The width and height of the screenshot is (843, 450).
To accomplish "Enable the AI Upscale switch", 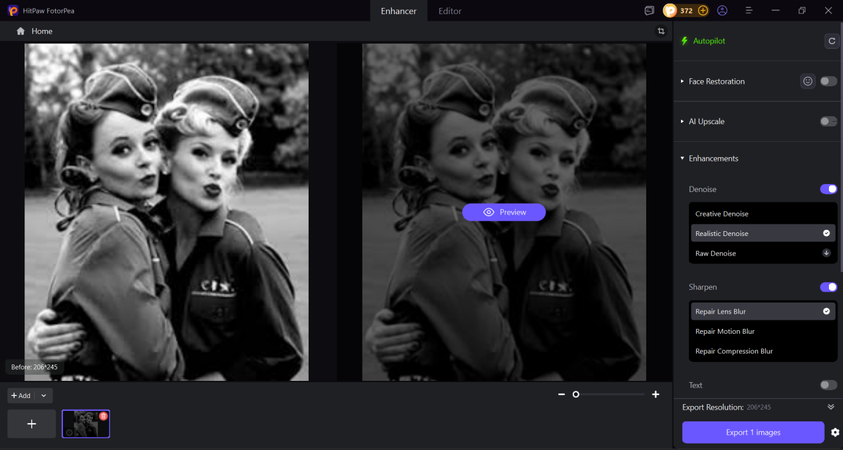I will coord(828,122).
